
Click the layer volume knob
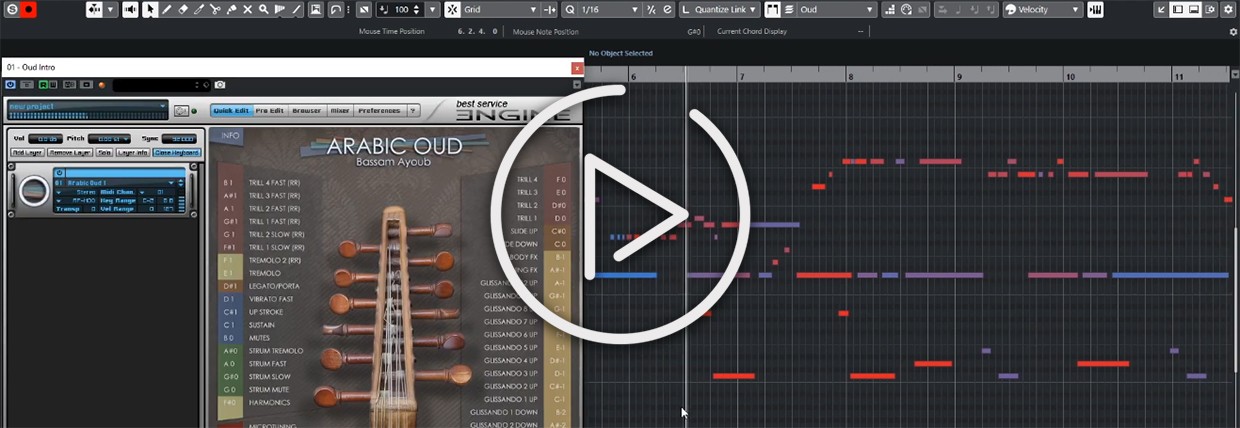[34, 191]
